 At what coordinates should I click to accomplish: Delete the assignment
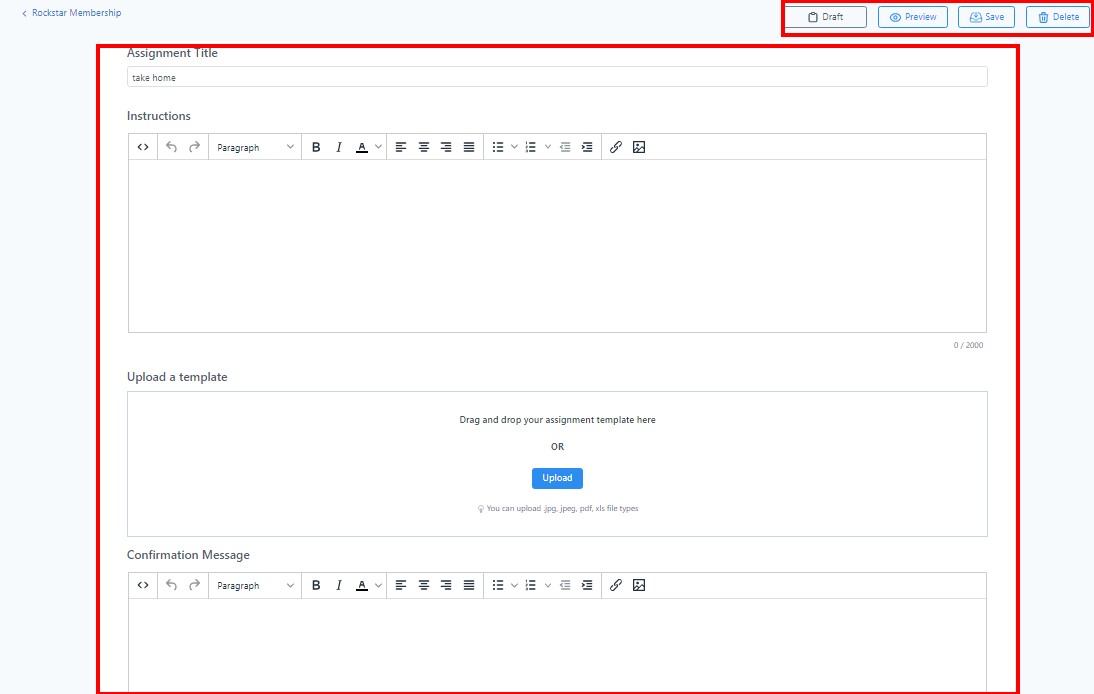tap(1058, 17)
